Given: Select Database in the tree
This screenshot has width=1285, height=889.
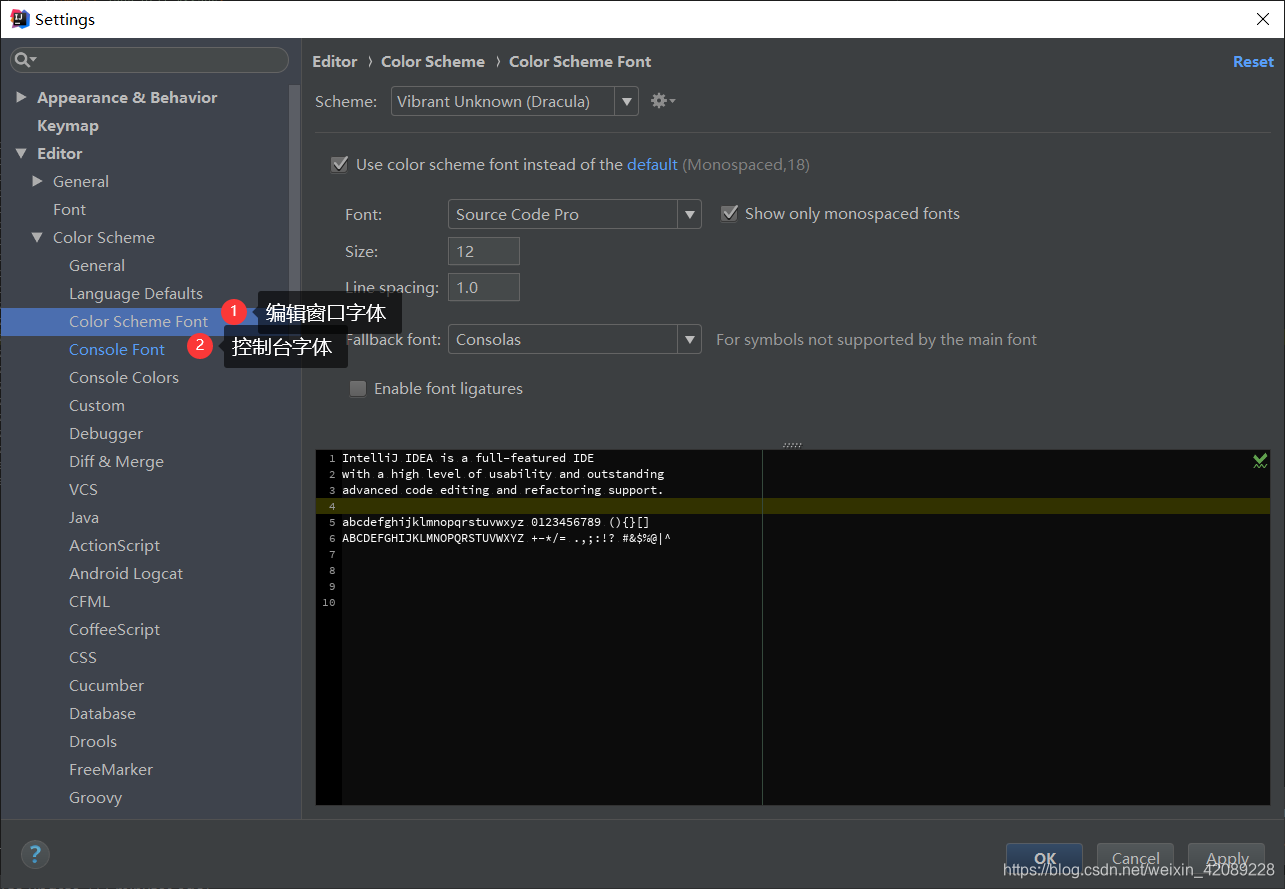Looking at the screenshot, I should click(x=102, y=713).
